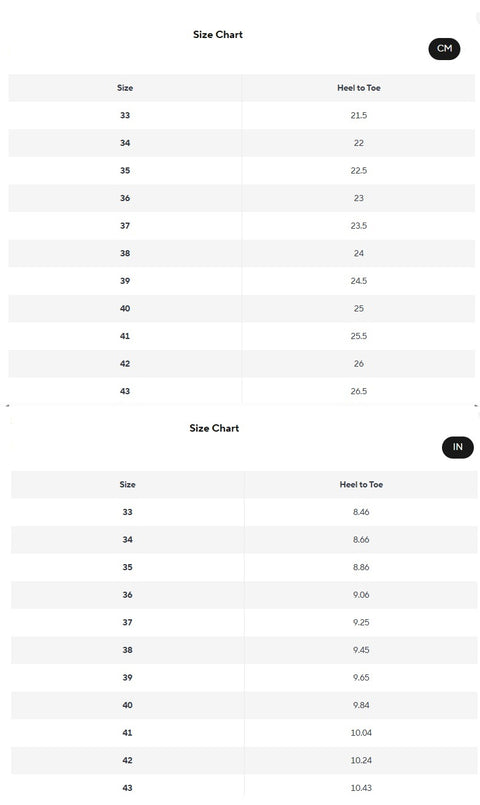This screenshot has height=805, width=480.
Task: Toggle the IN unit button
Action: point(457,447)
